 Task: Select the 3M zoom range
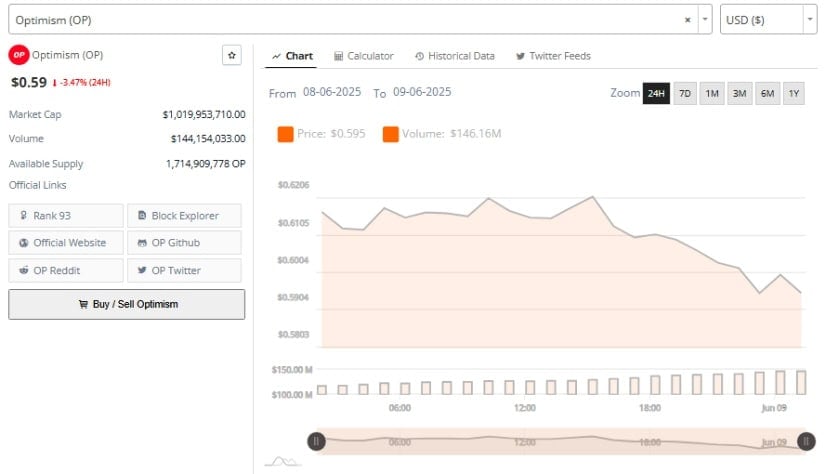[x=739, y=94]
